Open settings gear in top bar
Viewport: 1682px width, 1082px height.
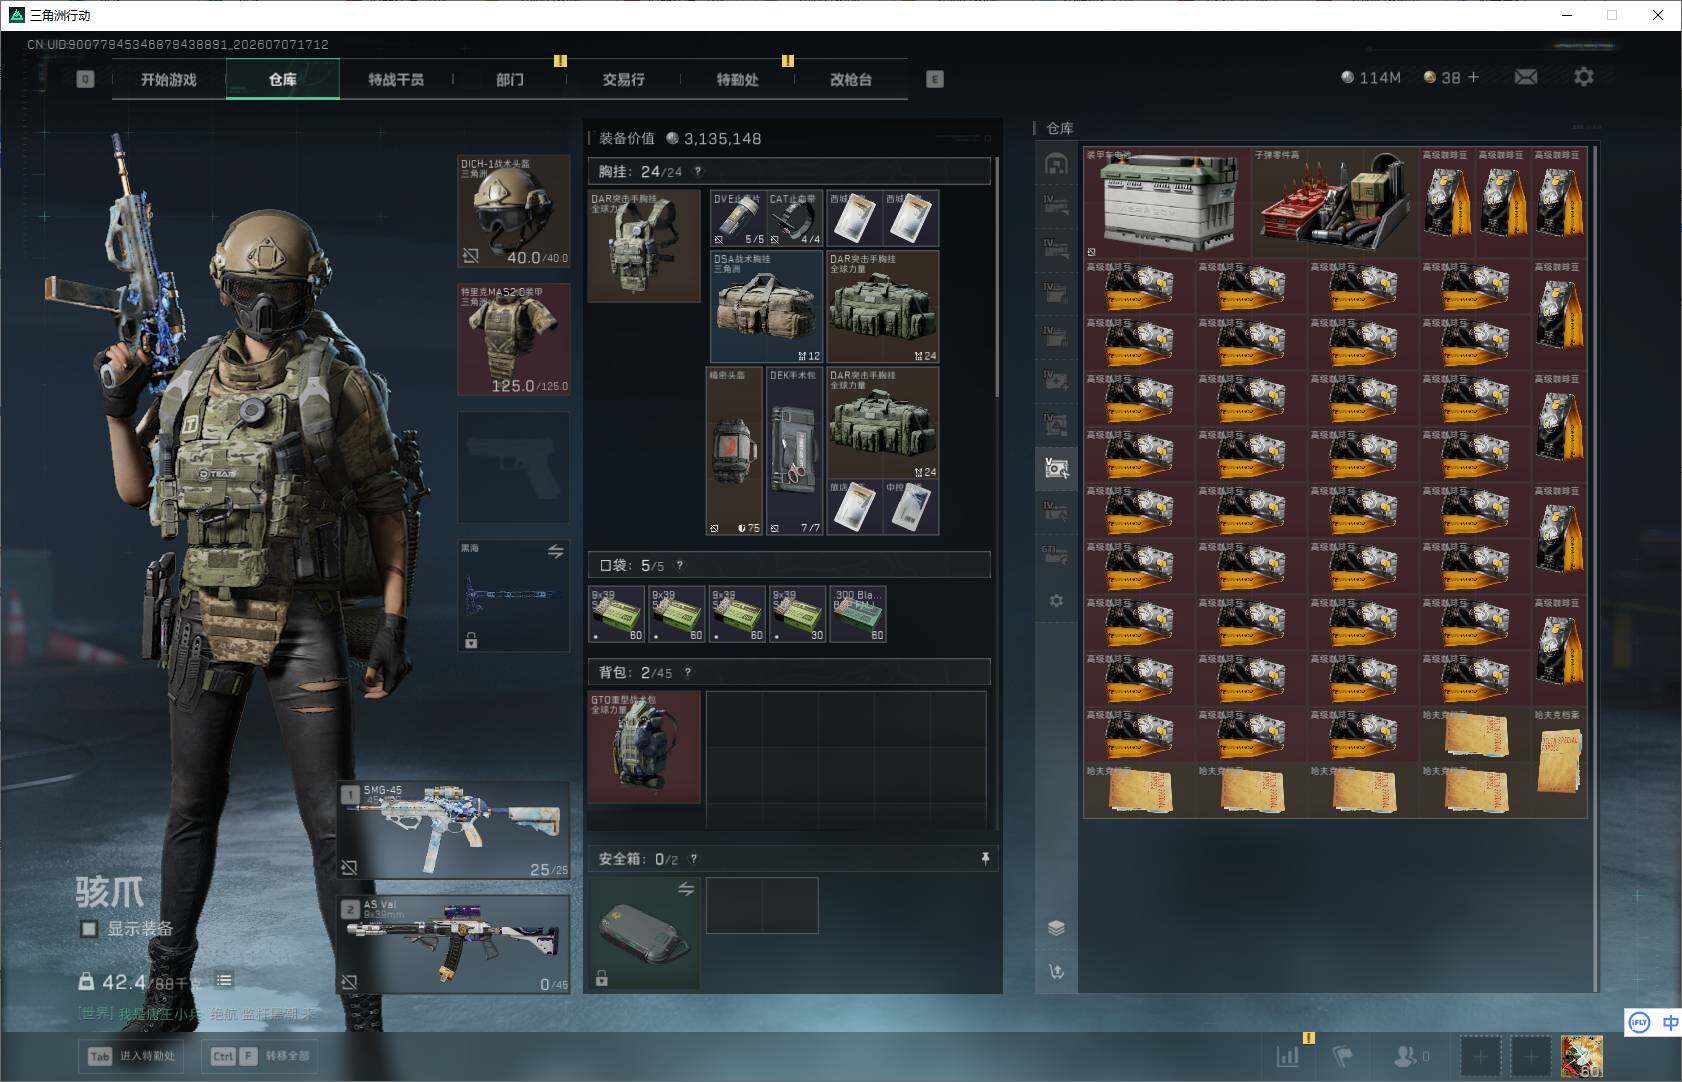pos(1584,77)
